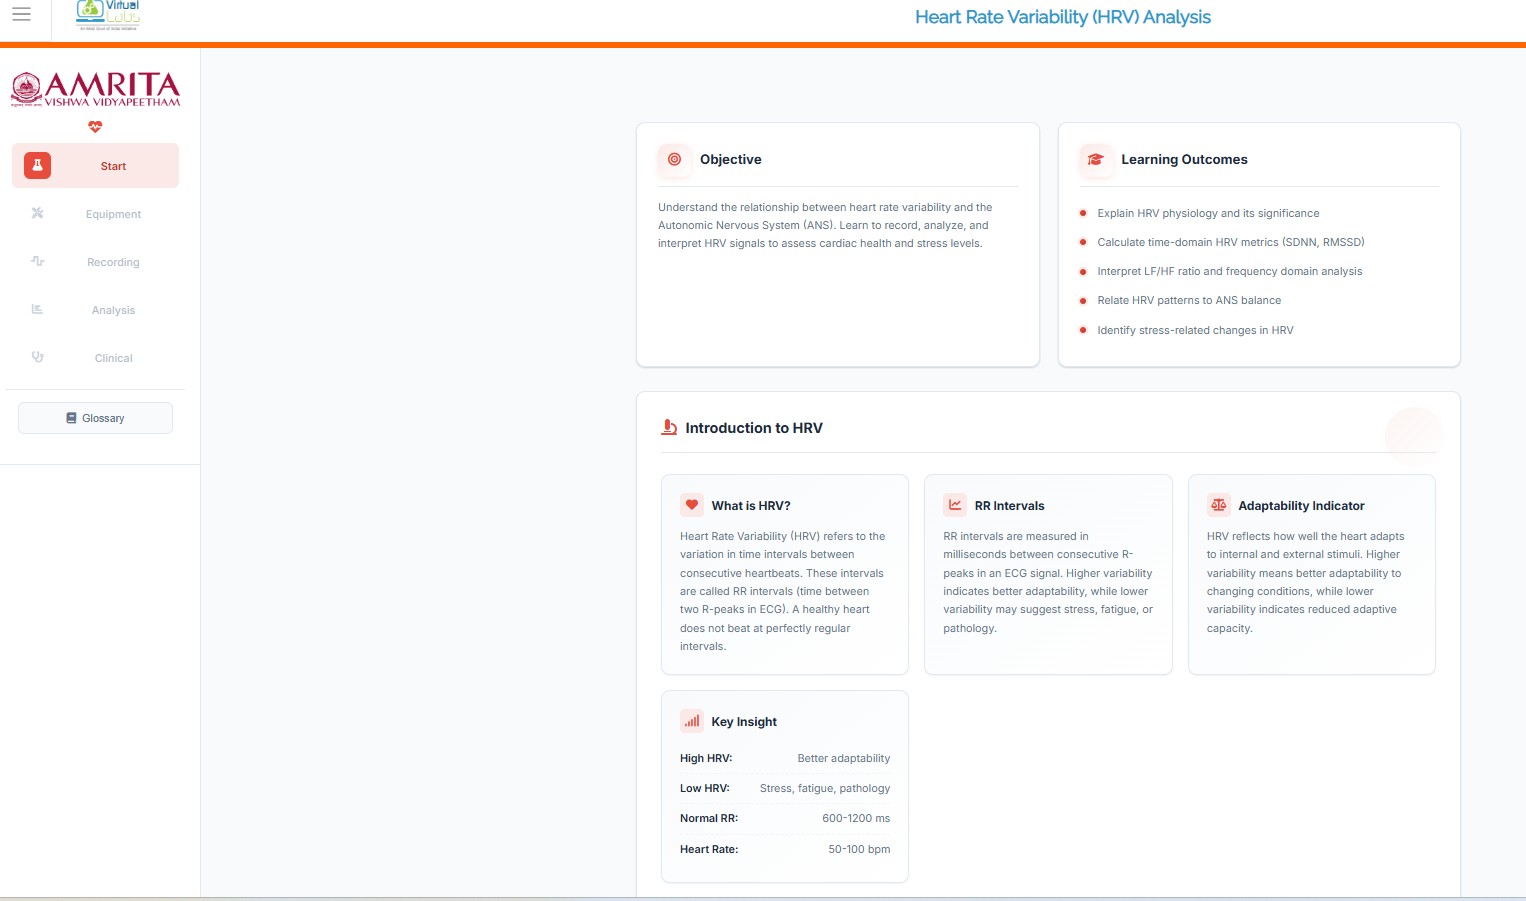Click the waveform icon beside Recording
This screenshot has width=1526, height=901.
coord(37,261)
